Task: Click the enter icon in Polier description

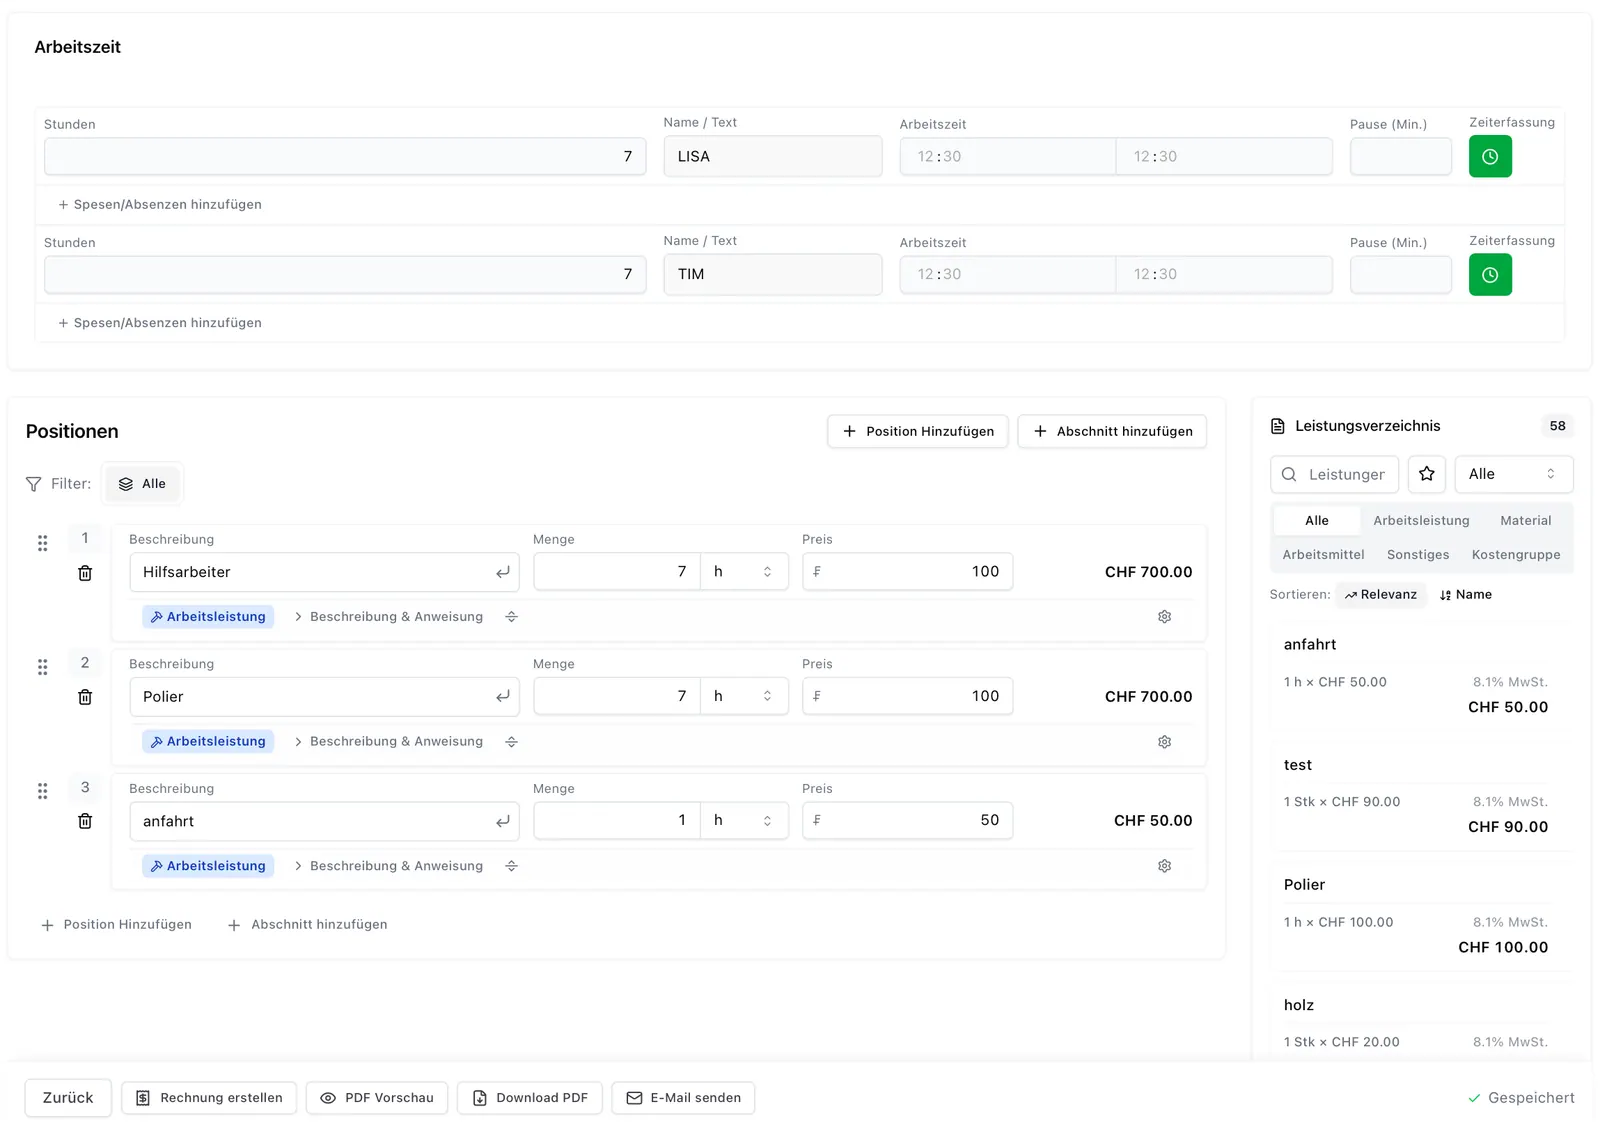Action: (x=503, y=696)
